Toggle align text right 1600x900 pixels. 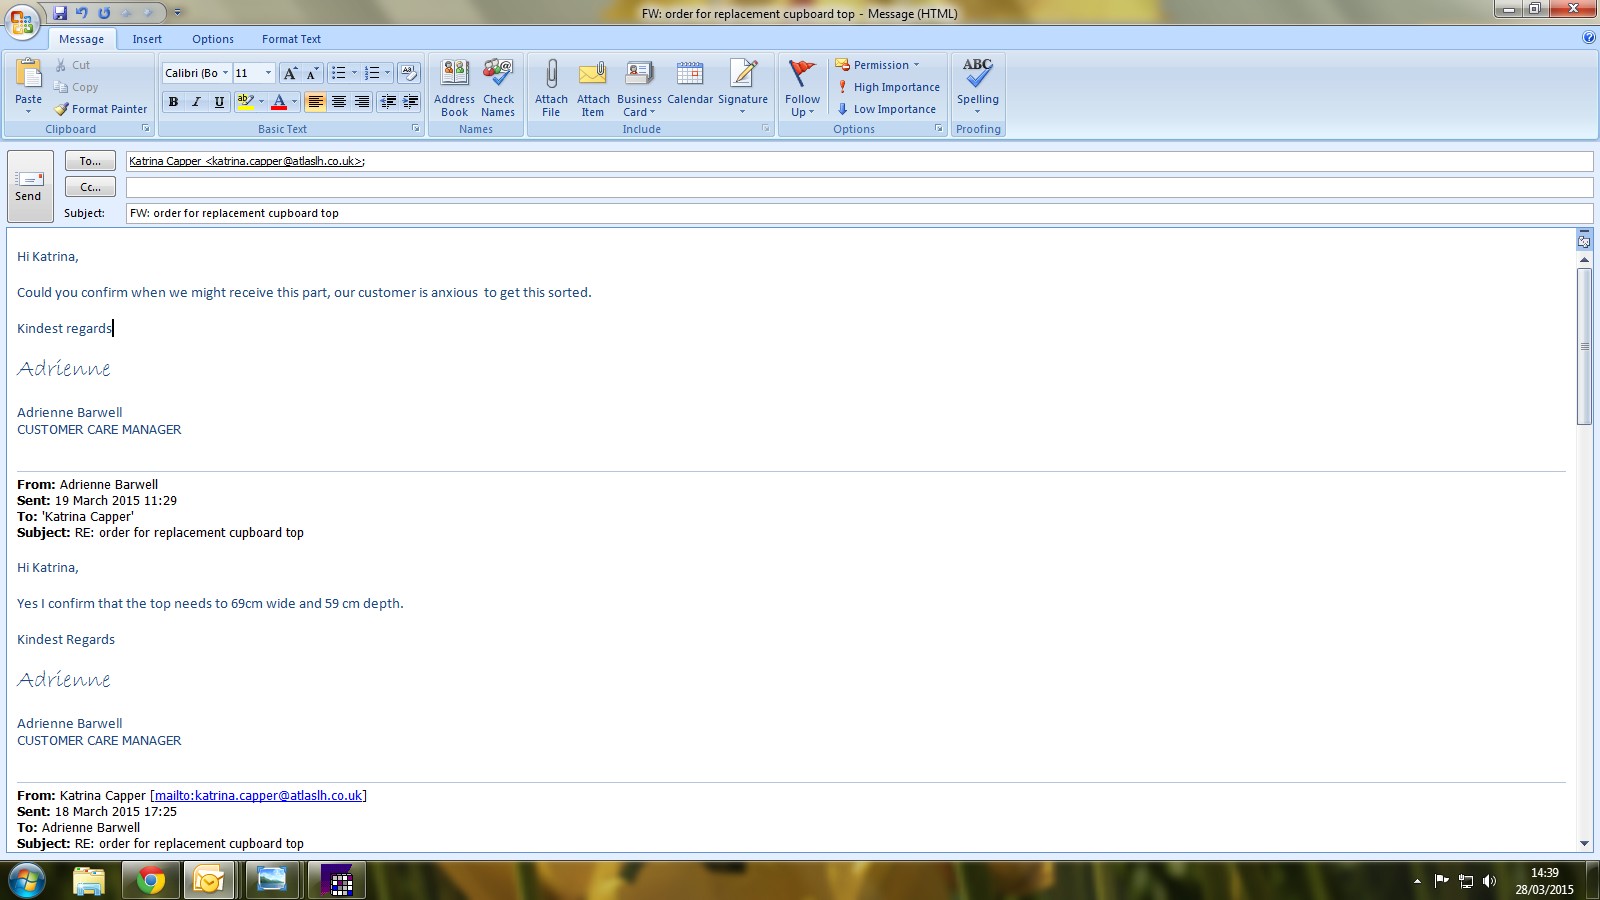click(362, 102)
